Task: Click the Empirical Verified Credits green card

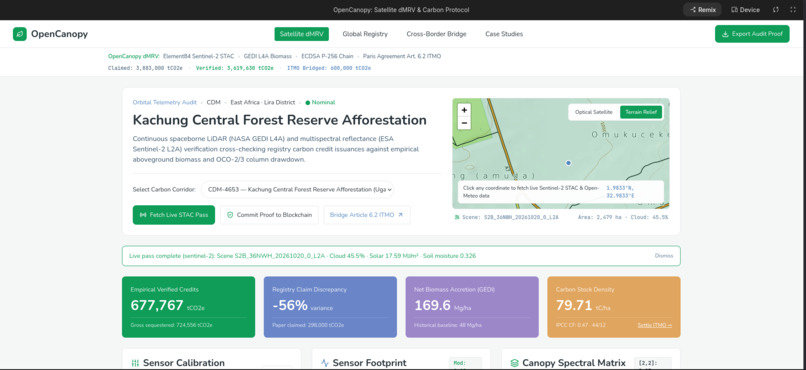Action: 188,307
